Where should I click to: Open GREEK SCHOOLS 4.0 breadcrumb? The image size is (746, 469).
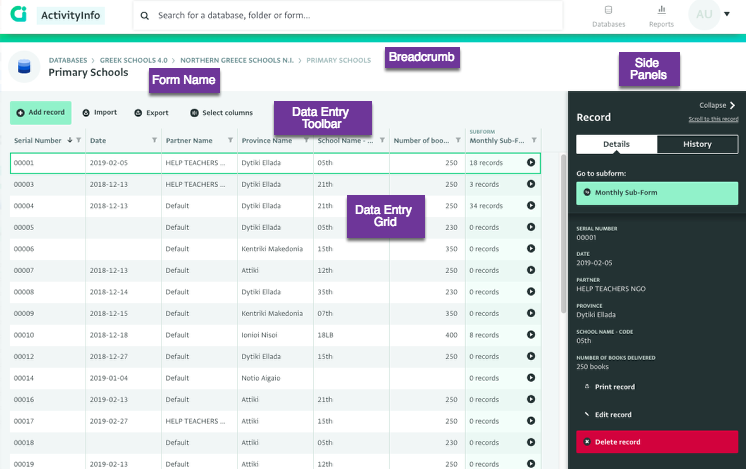click(134, 60)
